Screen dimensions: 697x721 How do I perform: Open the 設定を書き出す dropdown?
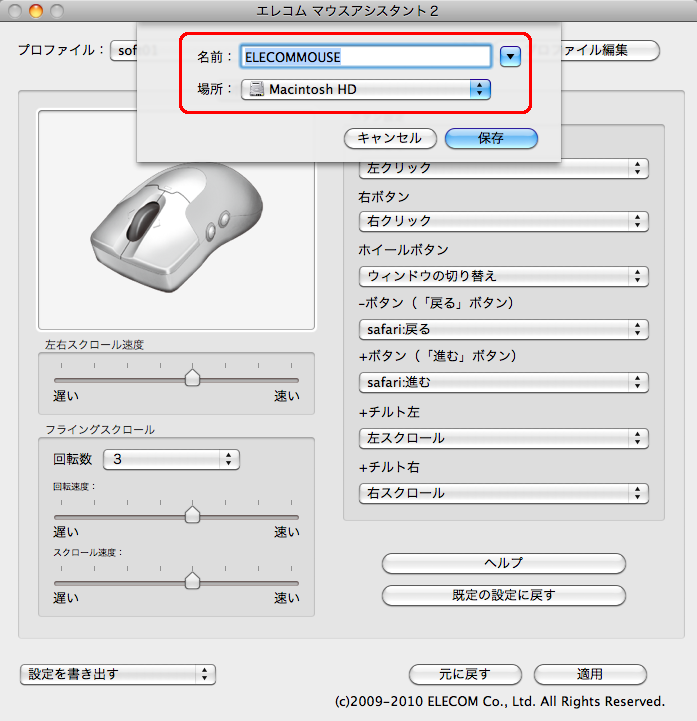[118, 675]
